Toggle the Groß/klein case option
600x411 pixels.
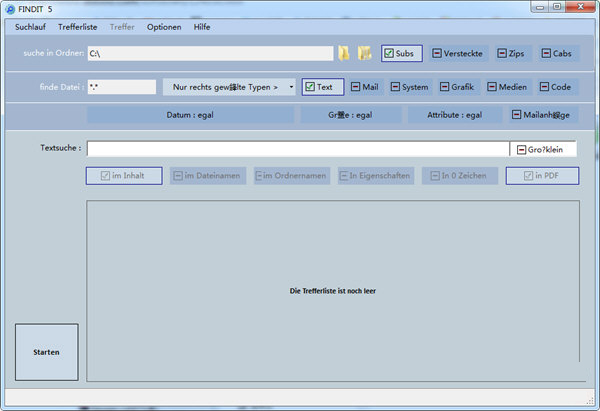pos(543,149)
